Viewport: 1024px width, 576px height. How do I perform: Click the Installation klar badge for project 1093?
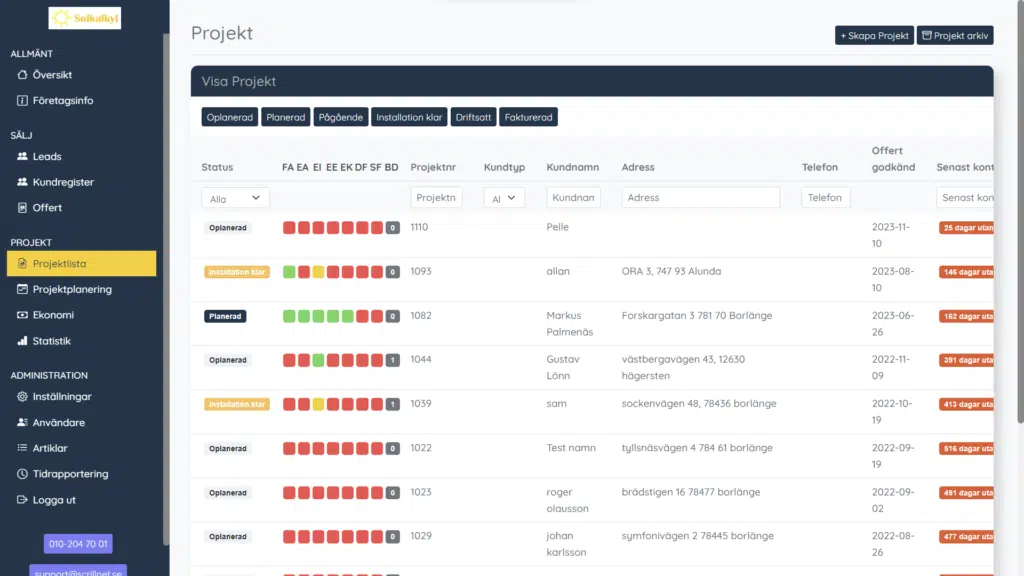(x=236, y=272)
